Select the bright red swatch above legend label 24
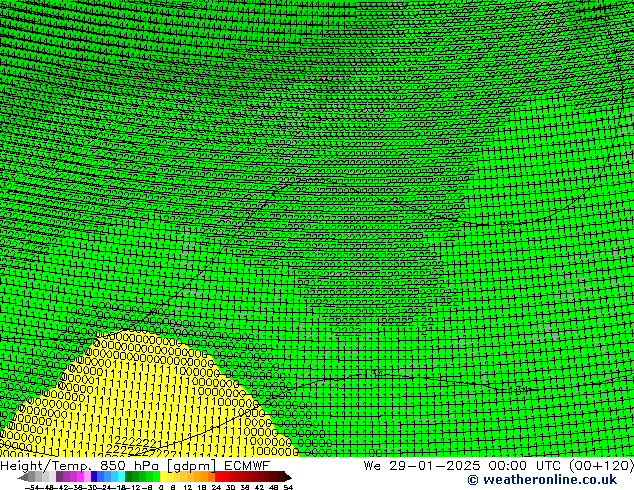The image size is (634, 490). (x=218, y=477)
